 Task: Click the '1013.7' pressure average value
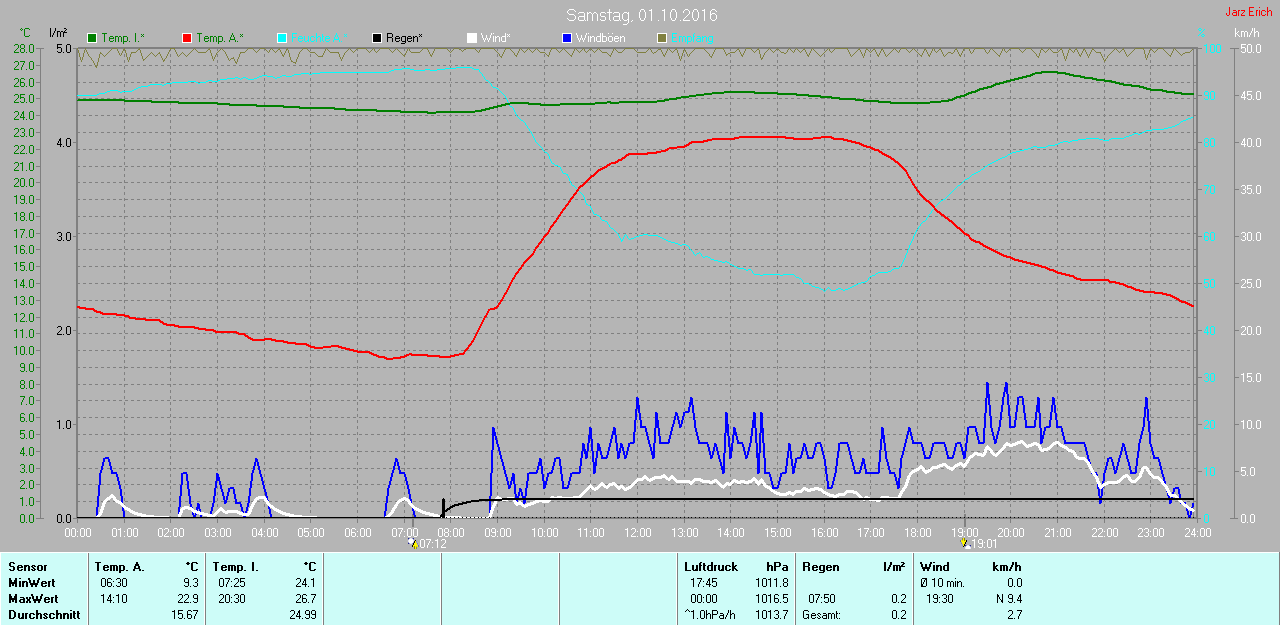[x=772, y=615]
